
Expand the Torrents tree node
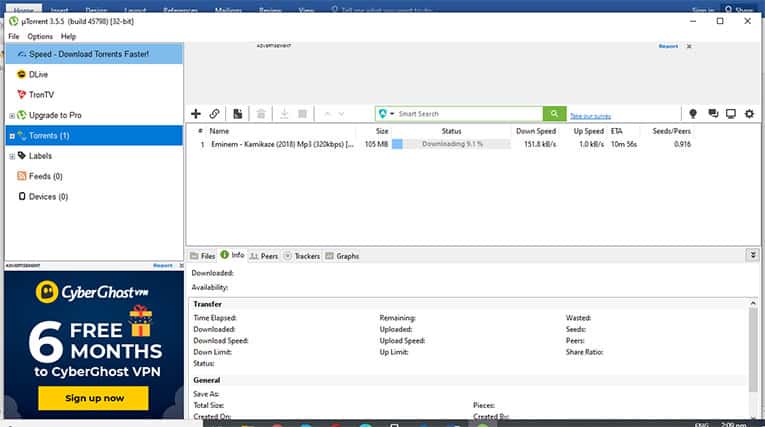click(12, 136)
